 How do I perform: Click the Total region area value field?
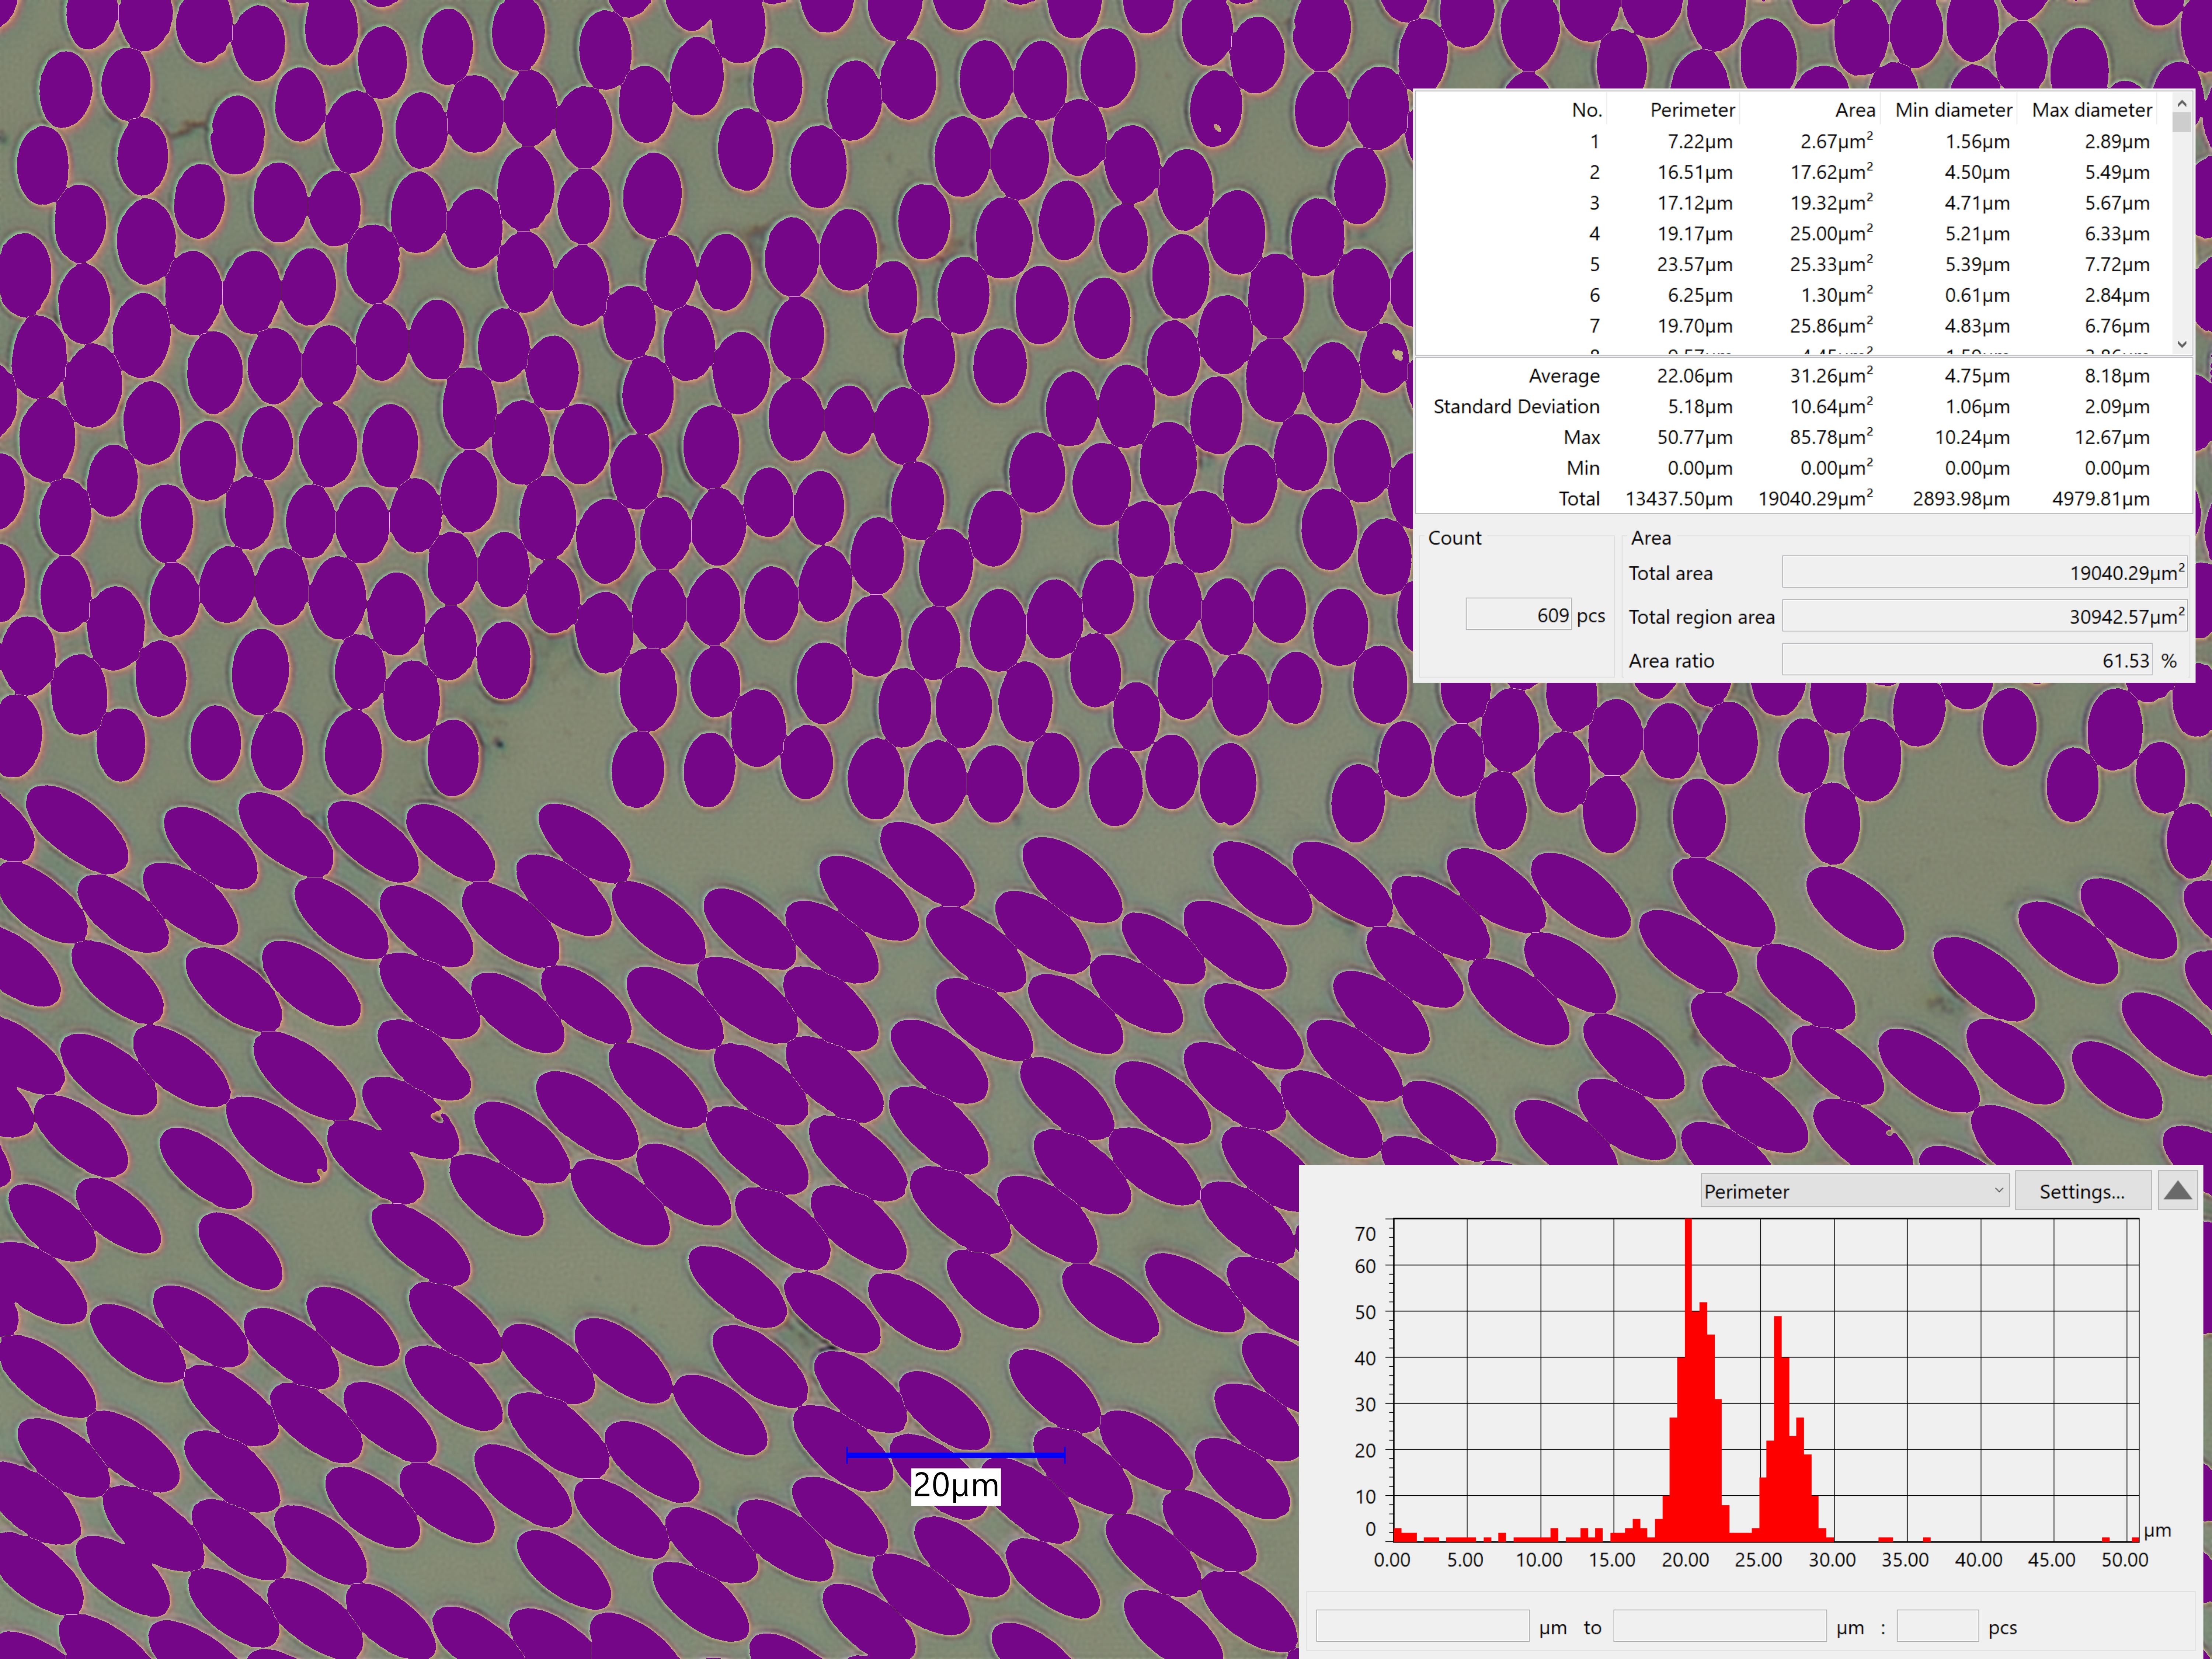pyautogui.click(x=1984, y=616)
